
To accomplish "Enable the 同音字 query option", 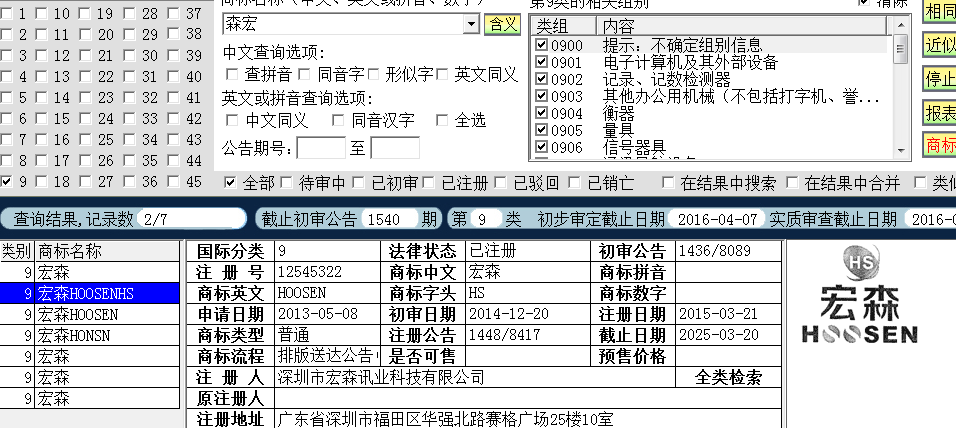I will point(305,74).
